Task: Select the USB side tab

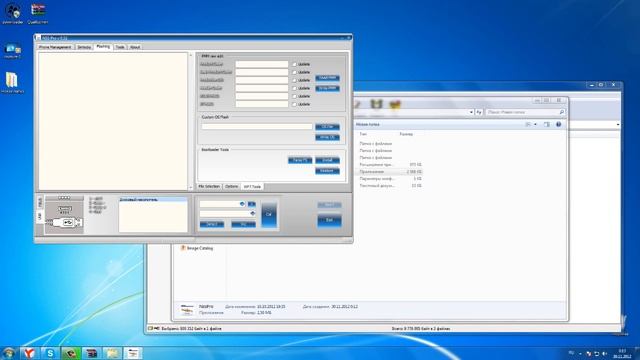Action: (40, 216)
